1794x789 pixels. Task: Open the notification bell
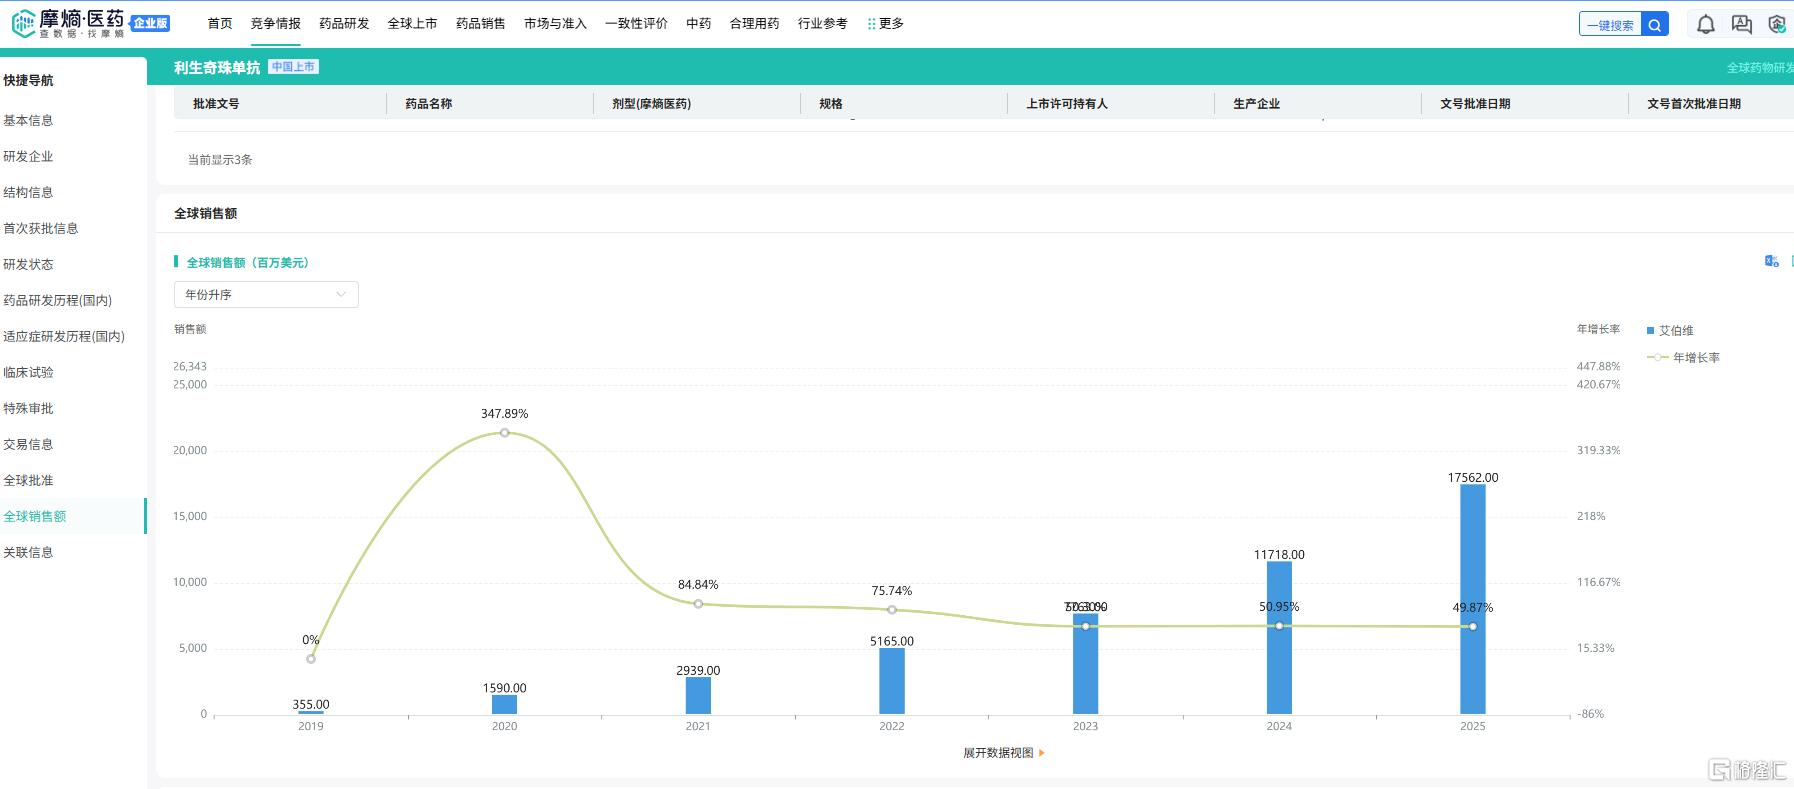(1706, 25)
